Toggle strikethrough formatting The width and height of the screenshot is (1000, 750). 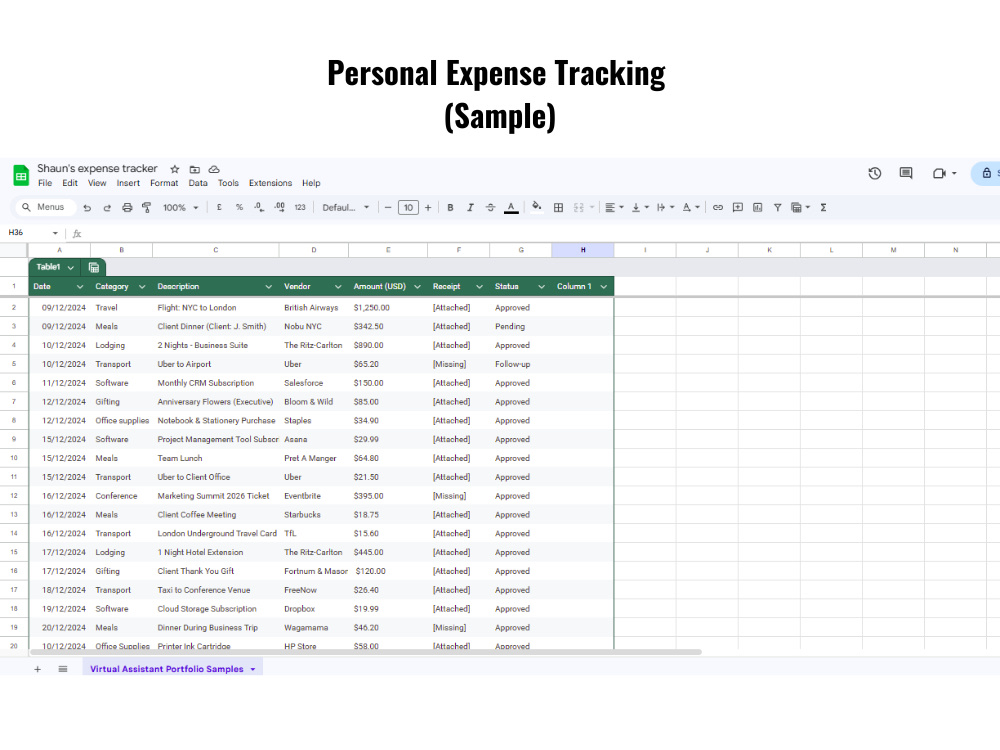(490, 207)
